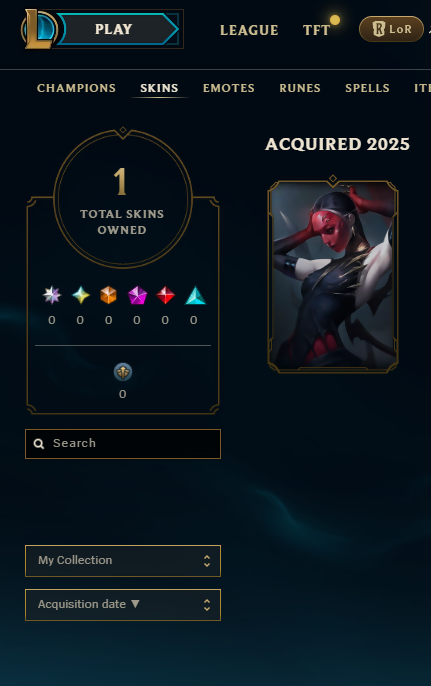Switch to the EMOTES tab
Screen dimensions: 431x686
click(x=229, y=88)
